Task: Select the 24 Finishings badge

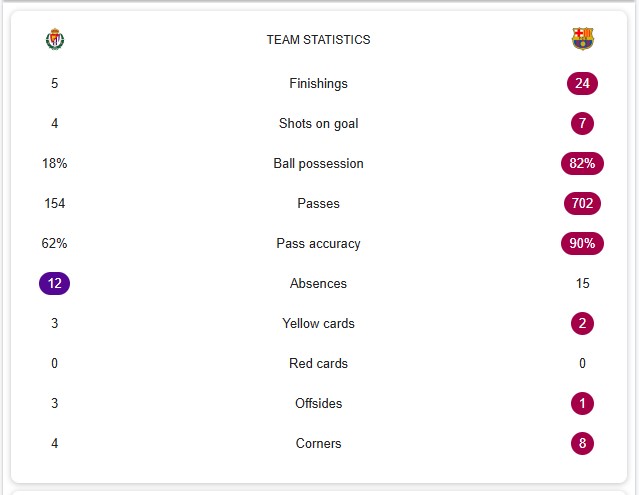Action: (582, 84)
